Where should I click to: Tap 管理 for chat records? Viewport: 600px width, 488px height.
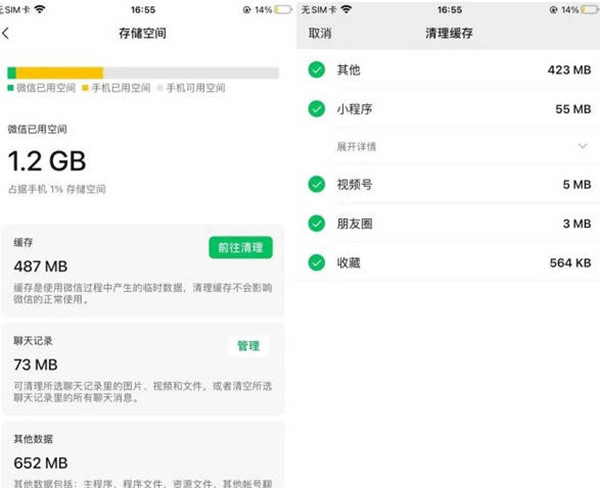tap(248, 346)
